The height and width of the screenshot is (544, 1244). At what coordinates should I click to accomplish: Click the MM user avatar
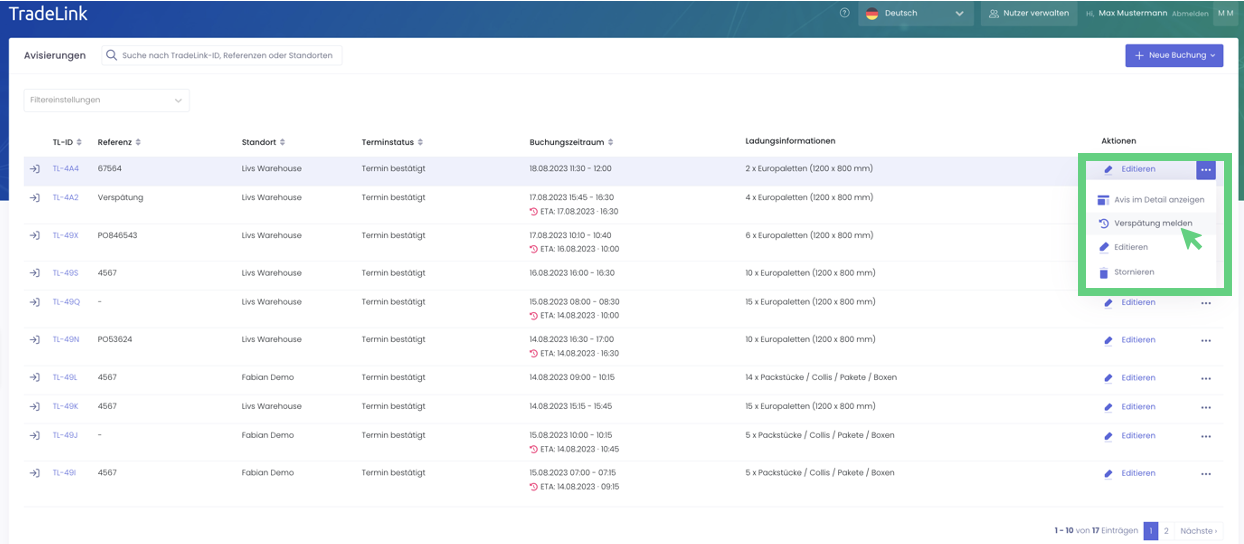pyautogui.click(x=1224, y=14)
